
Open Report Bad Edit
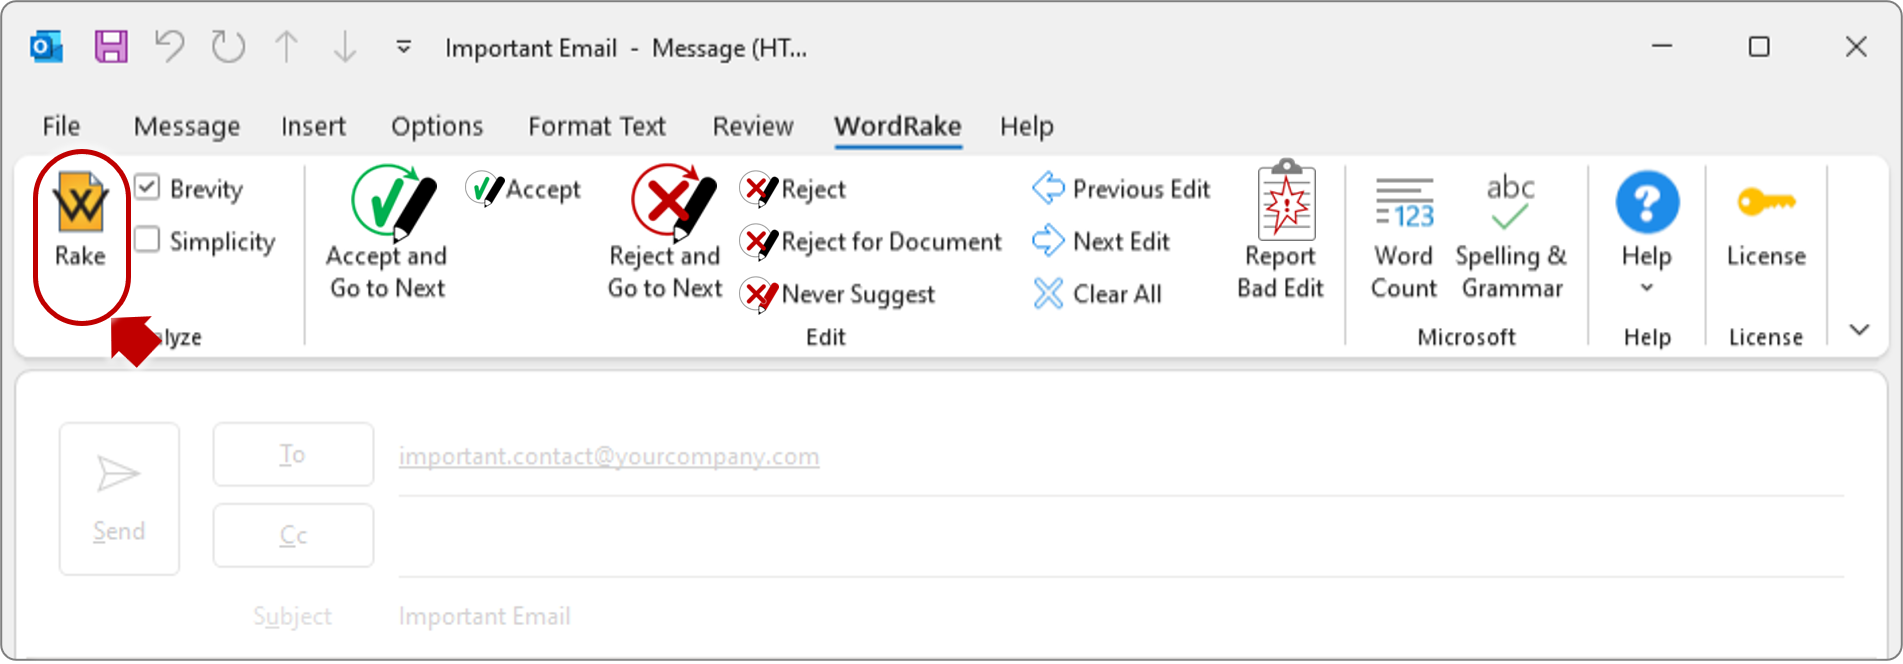[x=1281, y=231]
